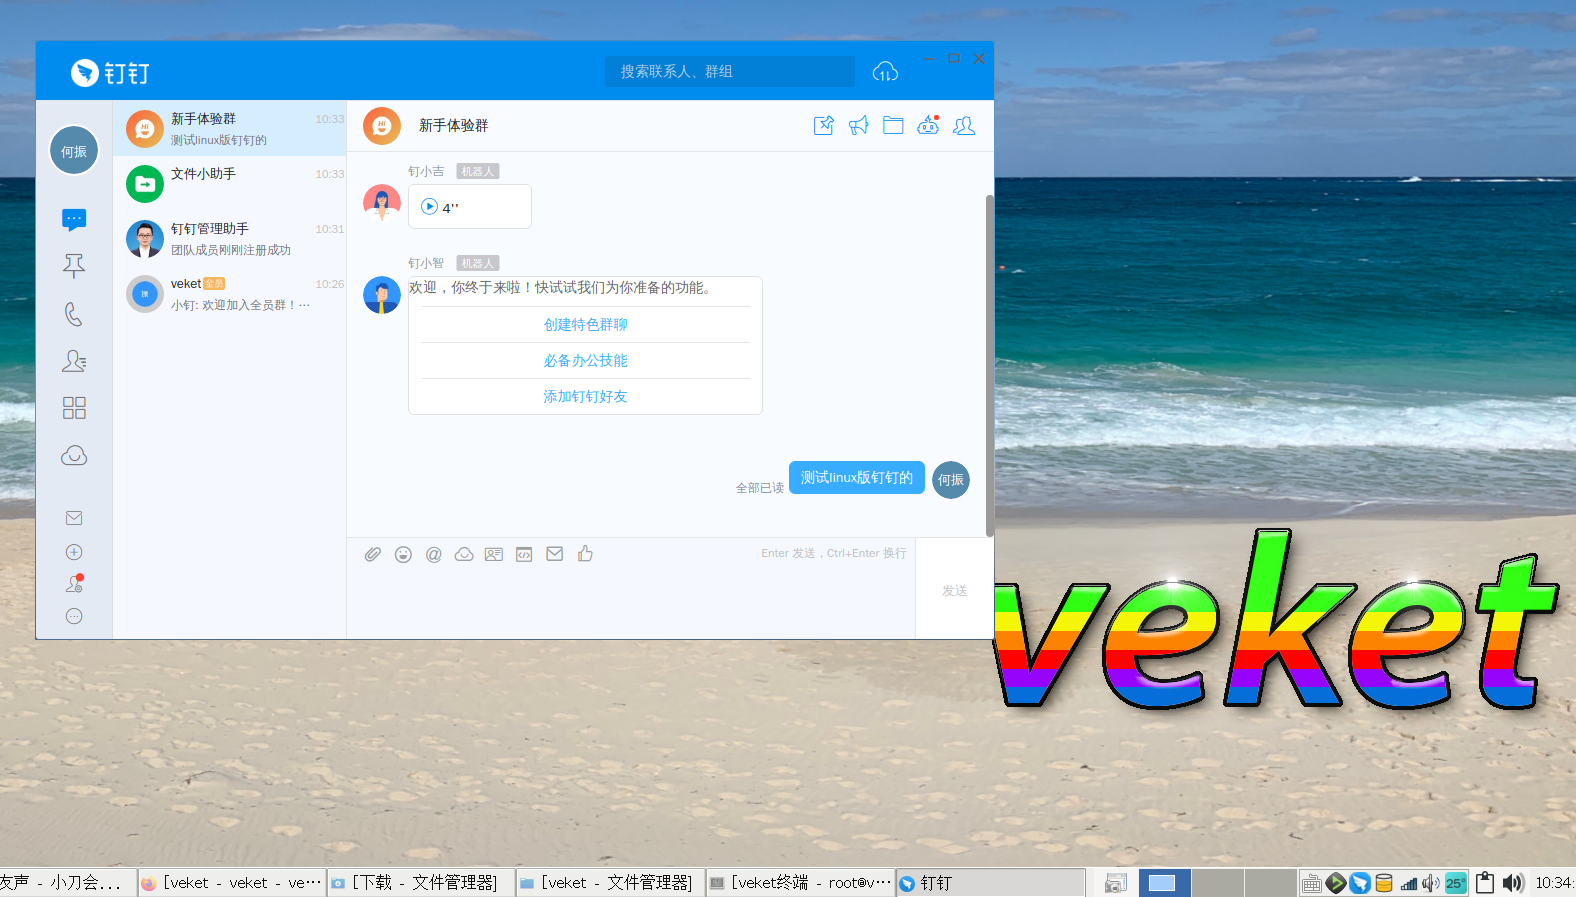Click the 25° temperature tray icon

coord(1456,883)
